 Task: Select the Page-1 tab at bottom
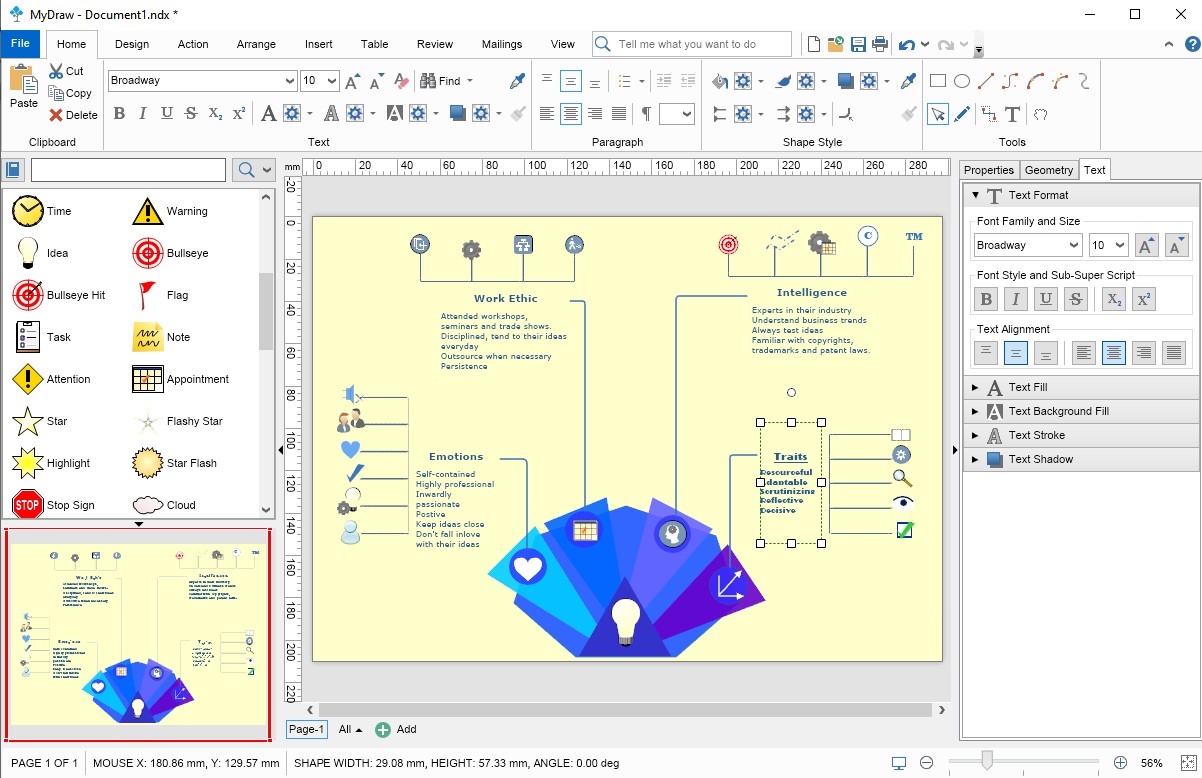coord(306,729)
